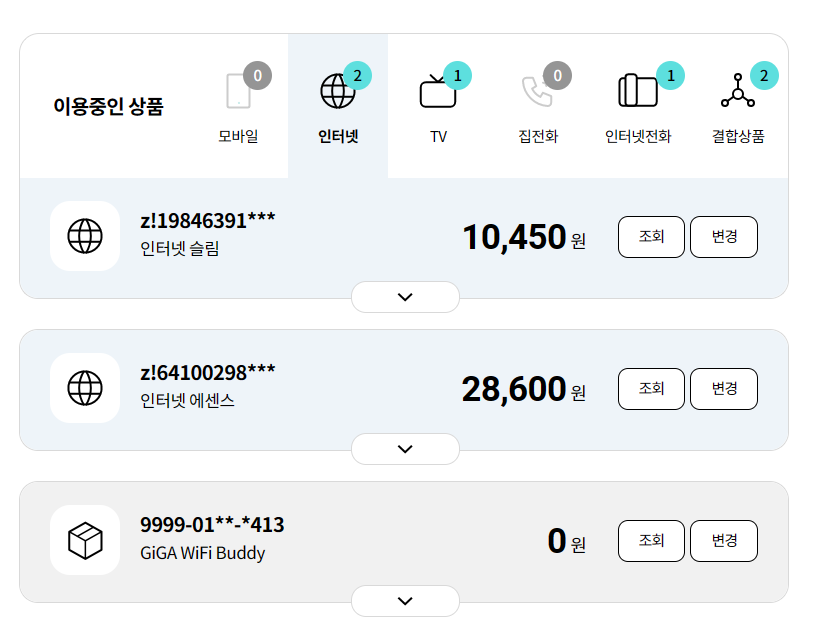Image resolution: width=815 pixels, height=625 pixels.
Task: Click globe icon beside 인터넷 슬림
Action: (85, 236)
